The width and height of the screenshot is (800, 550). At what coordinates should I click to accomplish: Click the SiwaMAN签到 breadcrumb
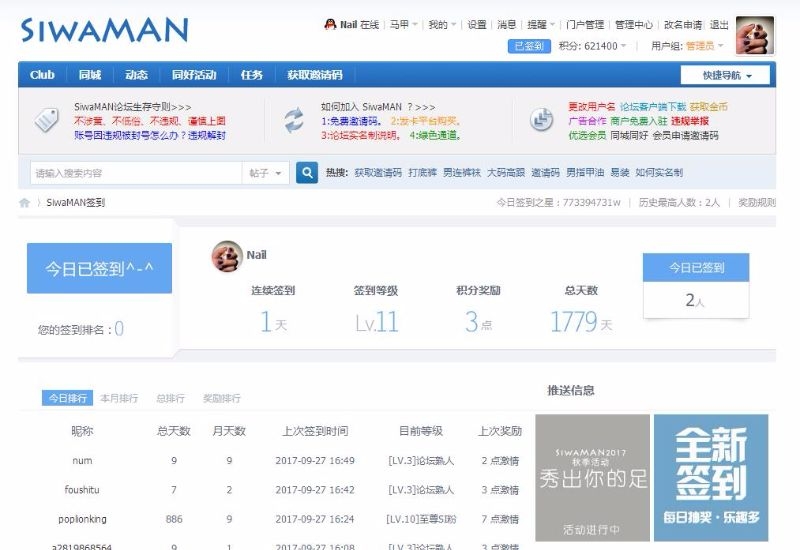pos(76,203)
